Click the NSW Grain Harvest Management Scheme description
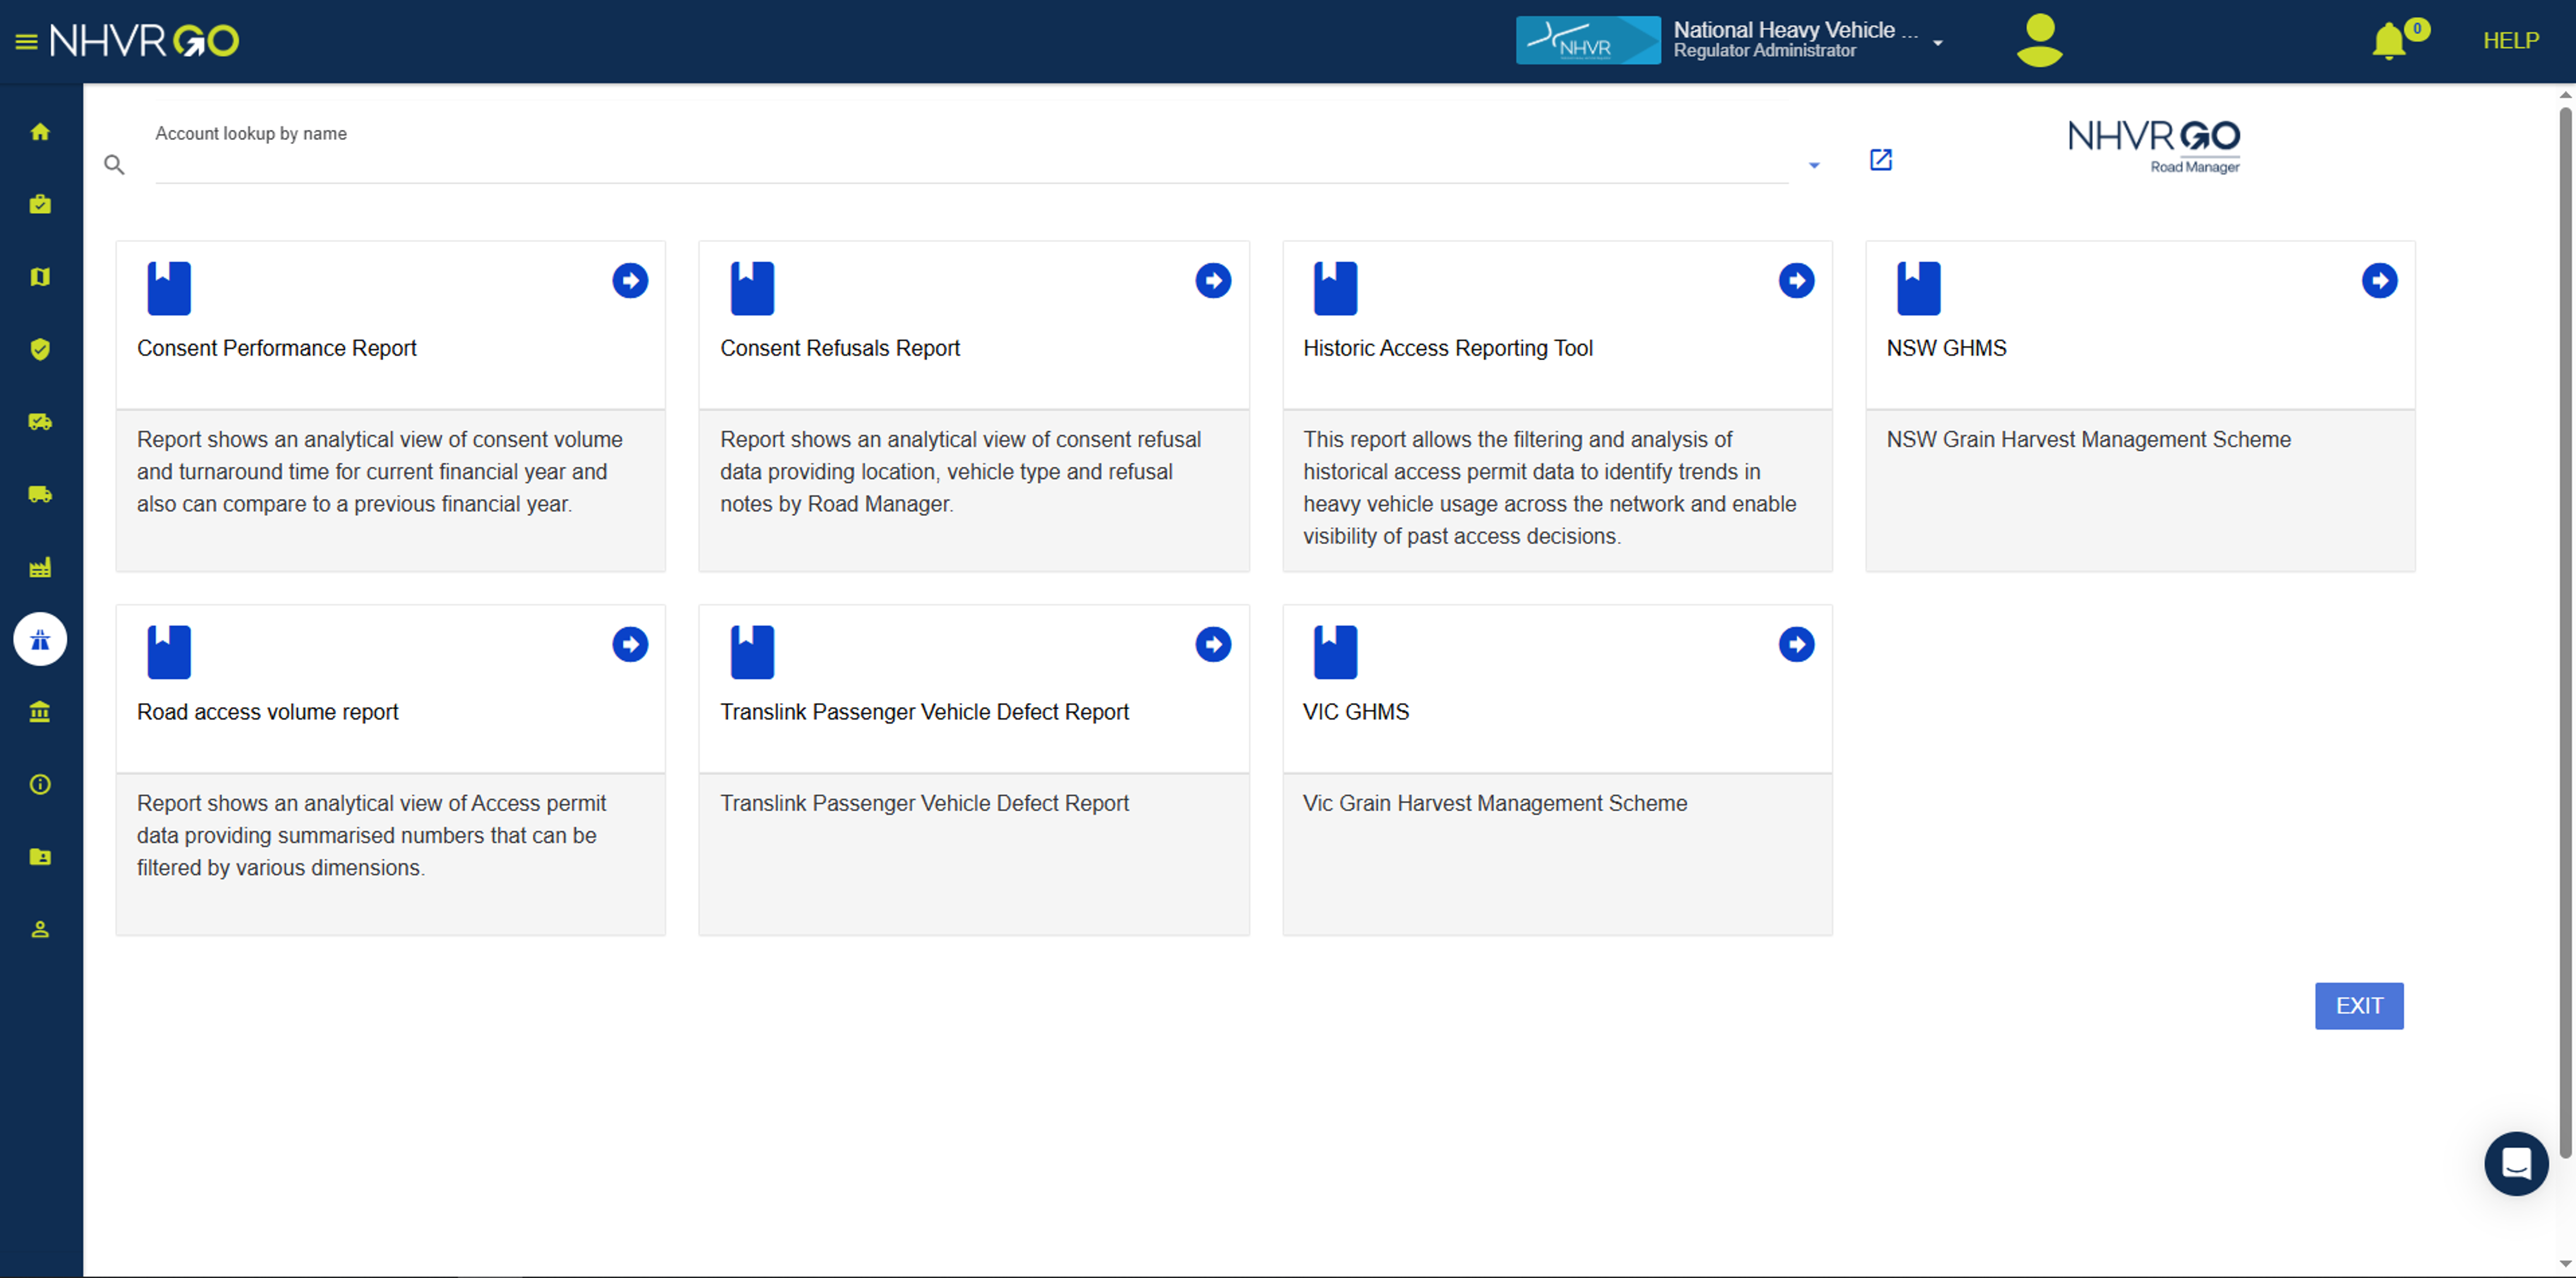 2088,440
